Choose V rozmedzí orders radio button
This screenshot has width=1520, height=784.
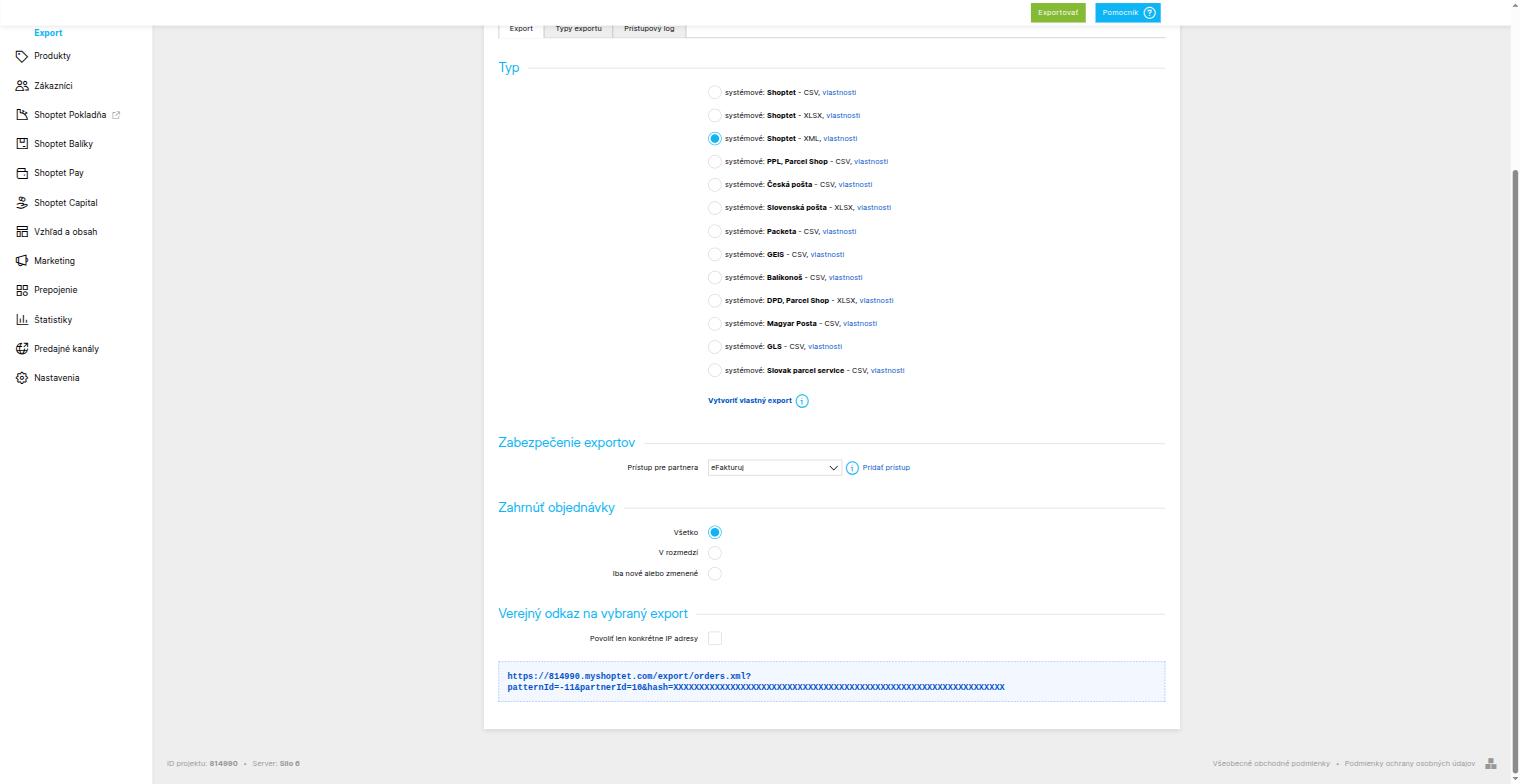(714, 553)
